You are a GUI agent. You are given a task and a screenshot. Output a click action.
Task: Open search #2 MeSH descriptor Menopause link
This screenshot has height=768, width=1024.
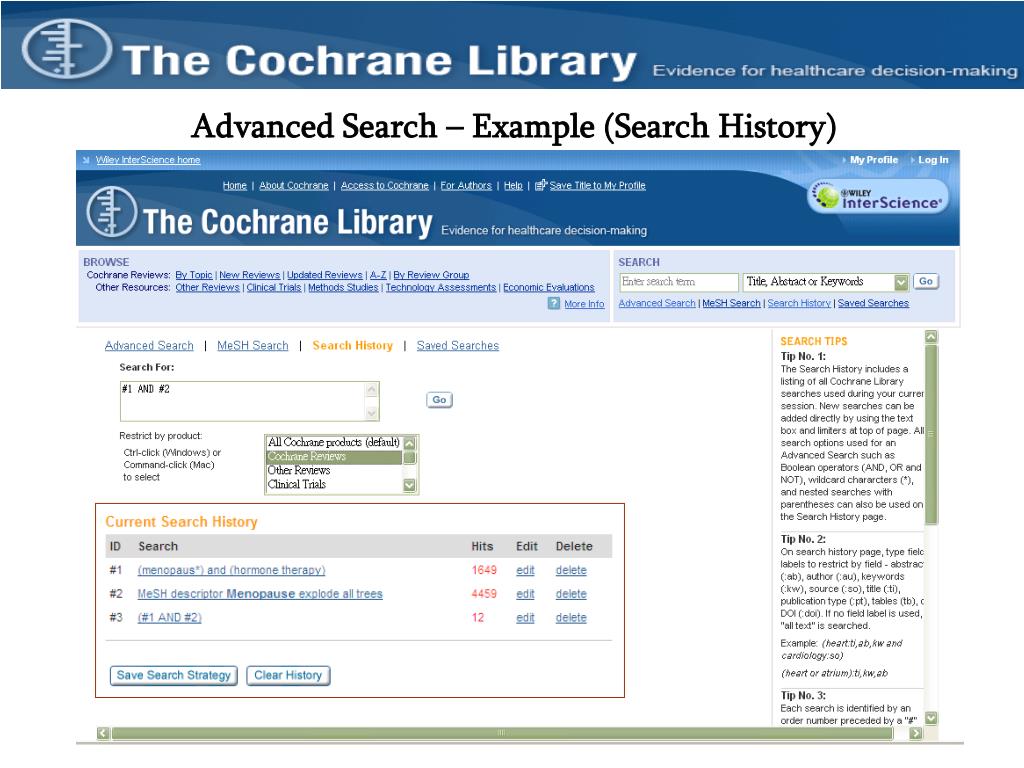[260, 594]
